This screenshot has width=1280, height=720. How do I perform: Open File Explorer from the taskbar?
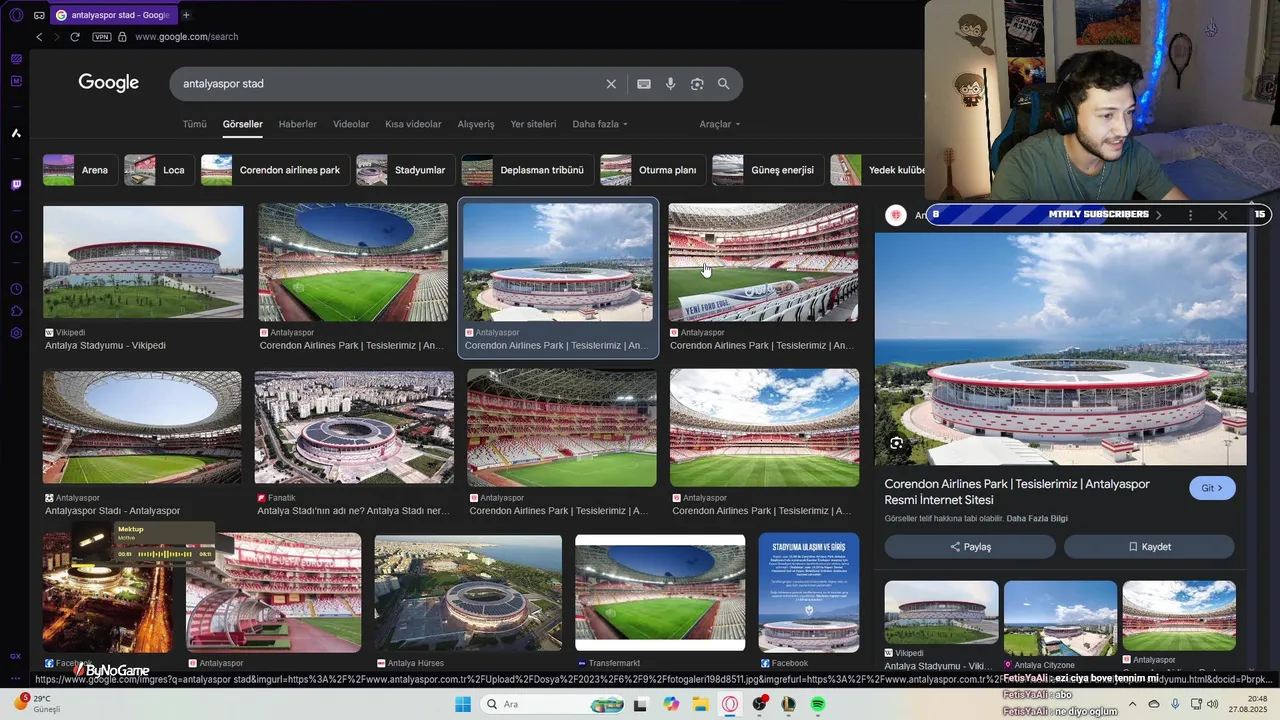tap(701, 704)
